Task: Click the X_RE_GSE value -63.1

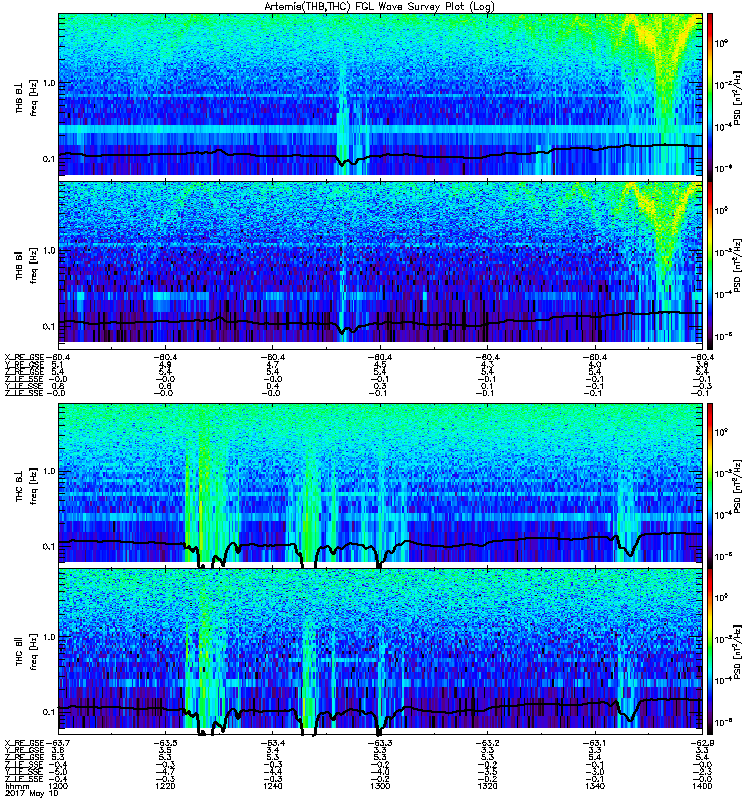Action: pyautogui.click(x=595, y=743)
